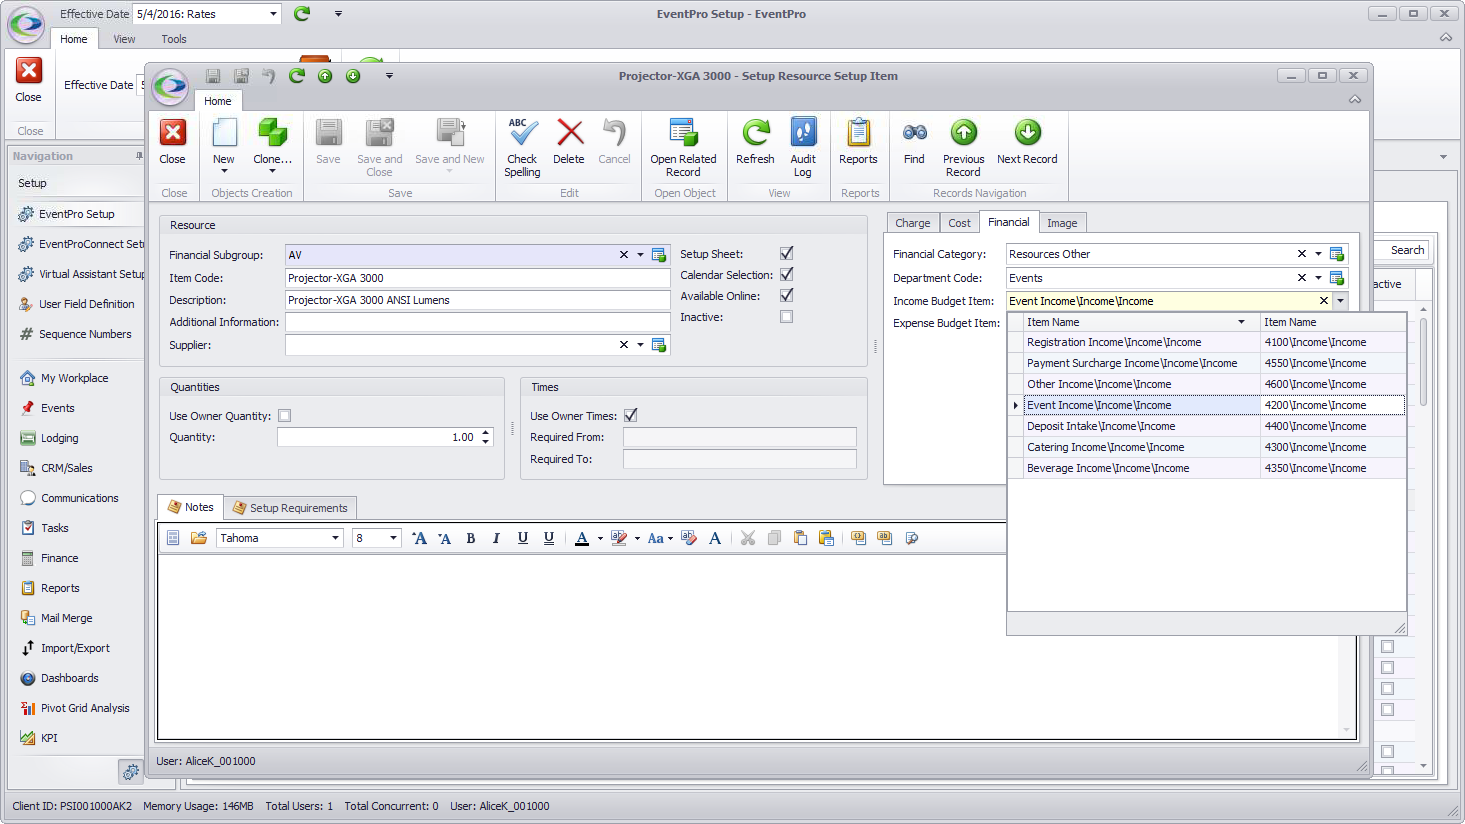This screenshot has width=1465, height=824.
Task: Open the Tools tab in main window
Action: point(174,39)
